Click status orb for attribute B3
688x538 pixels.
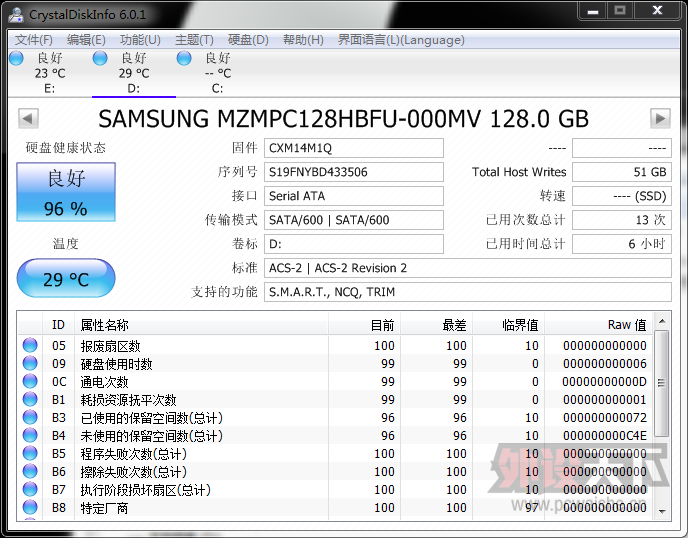30,417
